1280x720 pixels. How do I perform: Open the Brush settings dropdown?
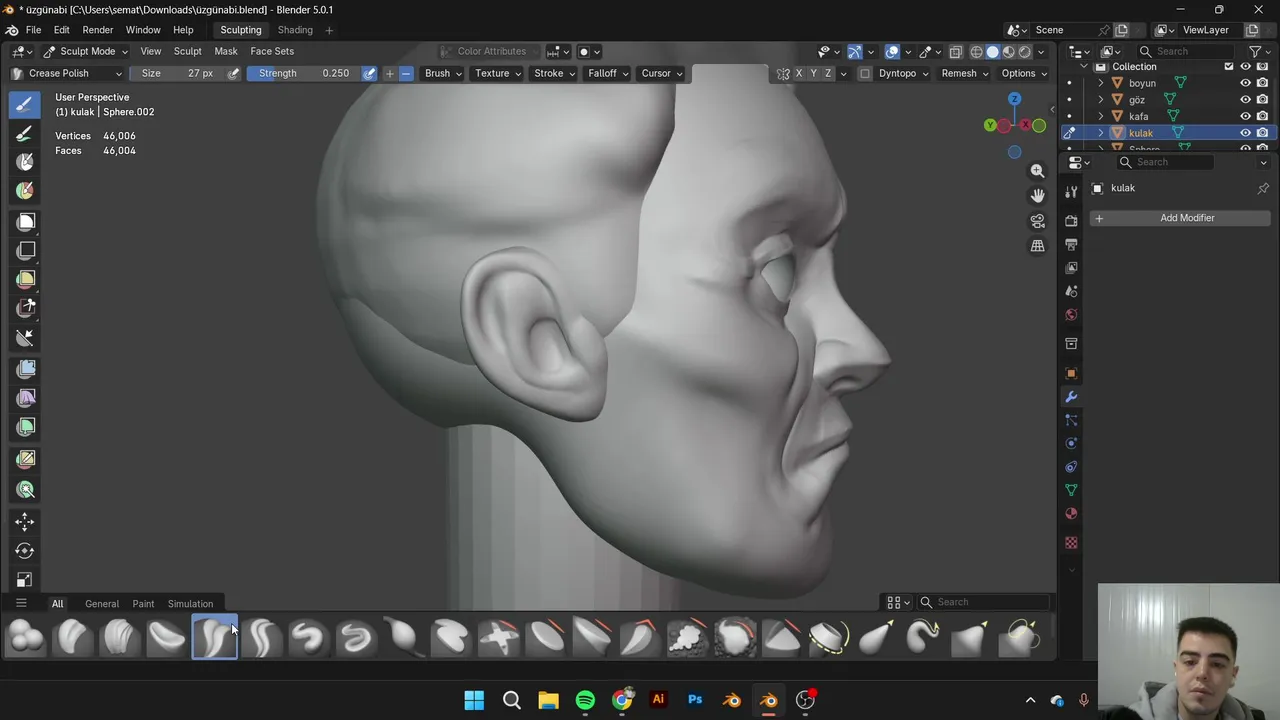tap(443, 73)
